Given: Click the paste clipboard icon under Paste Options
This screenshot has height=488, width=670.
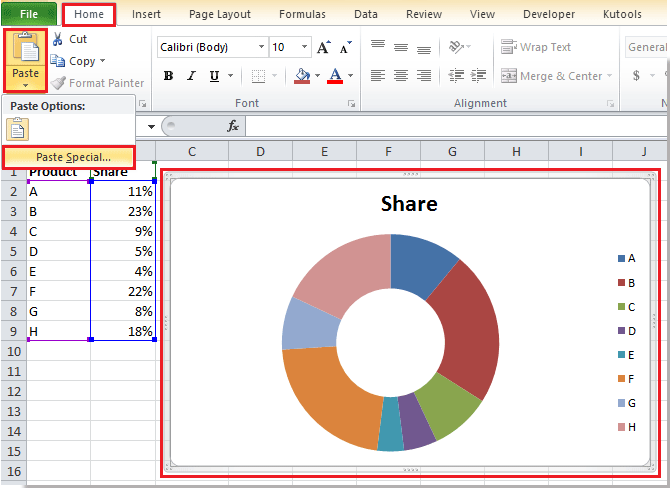Looking at the screenshot, I should (18, 128).
